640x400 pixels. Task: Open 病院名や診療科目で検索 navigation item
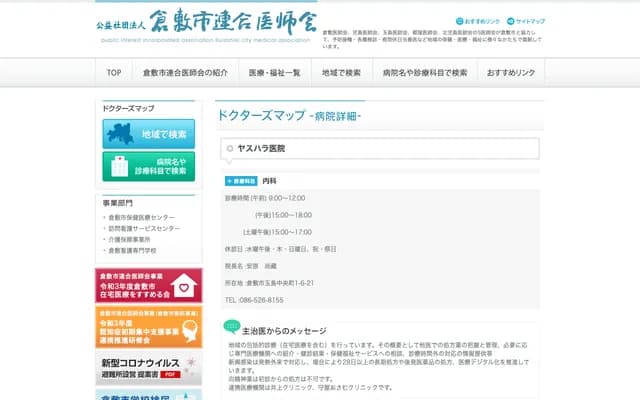point(425,73)
